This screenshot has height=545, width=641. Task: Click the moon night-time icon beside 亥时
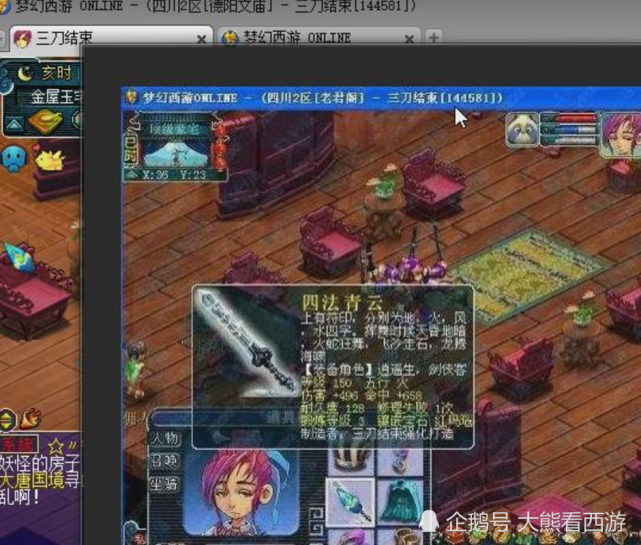(x=25, y=73)
